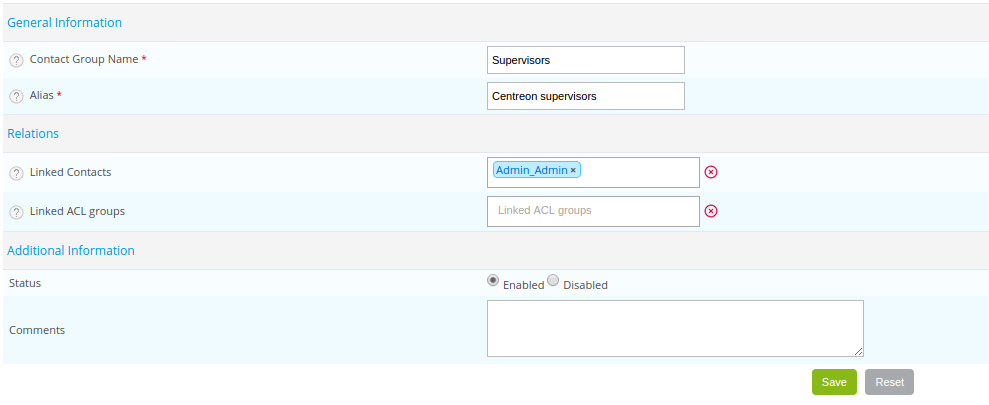Image resolution: width=989 pixels, height=405 pixels.
Task: Focus the Alias field containing Centreon supervisors
Action: pos(585,96)
